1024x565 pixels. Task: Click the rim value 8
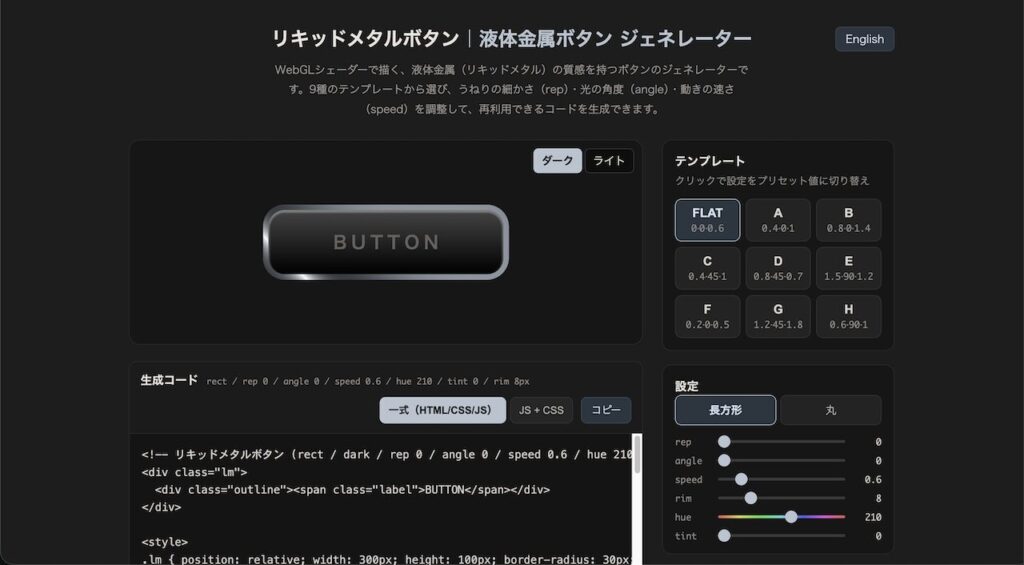coord(878,498)
